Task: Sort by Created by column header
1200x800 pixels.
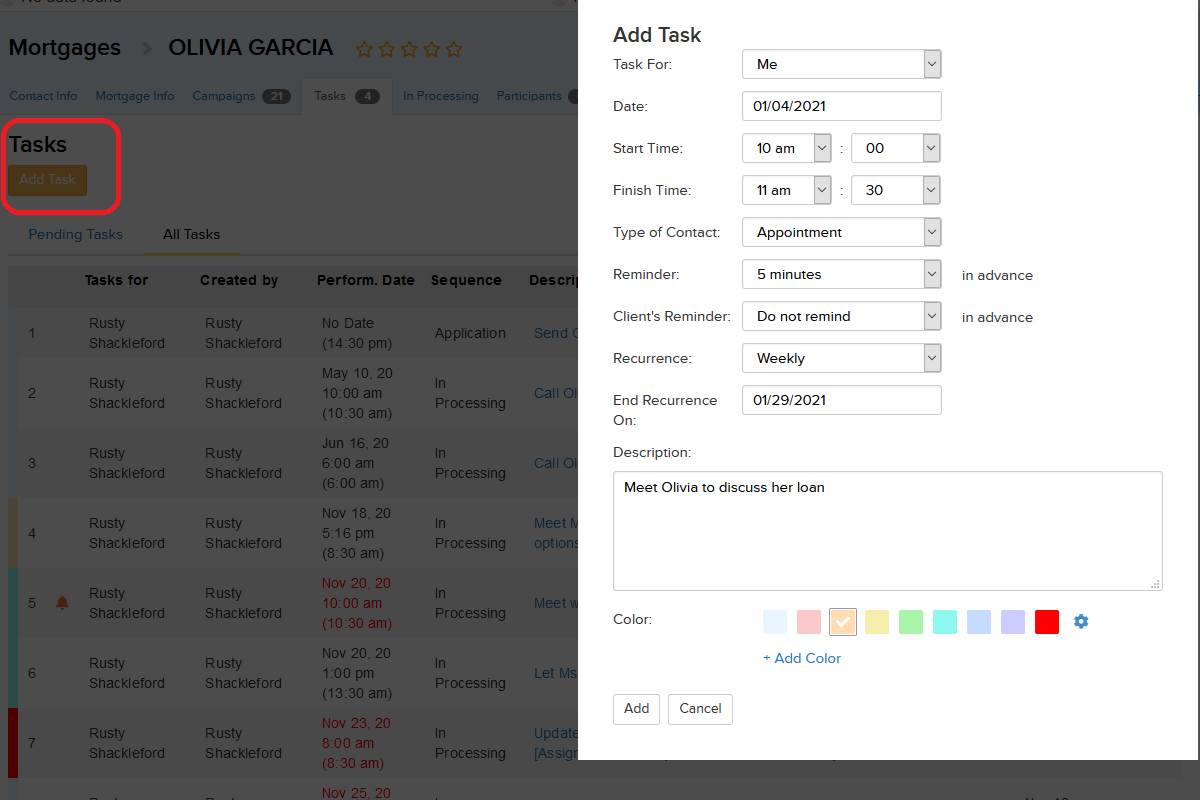Action: 239,280
